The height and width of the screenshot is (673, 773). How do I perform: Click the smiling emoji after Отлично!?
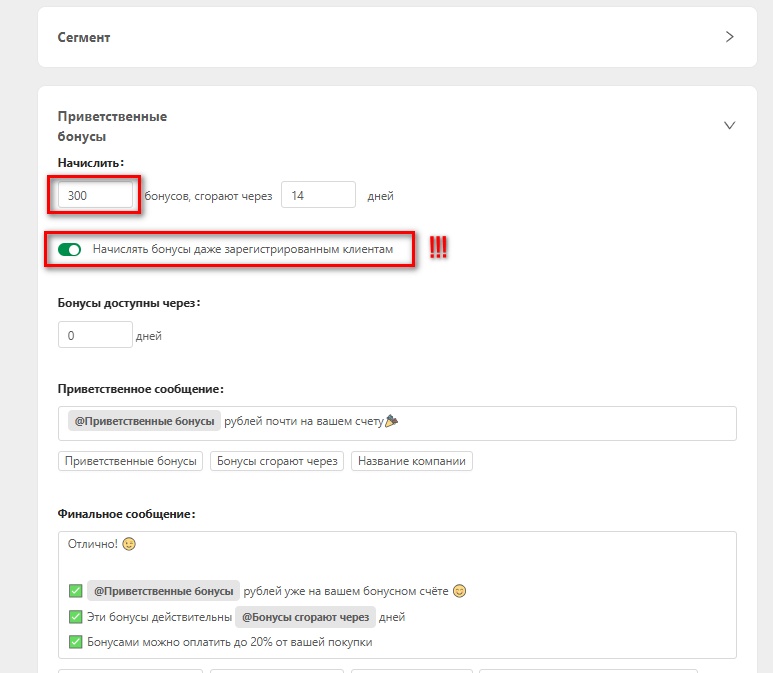pos(129,544)
